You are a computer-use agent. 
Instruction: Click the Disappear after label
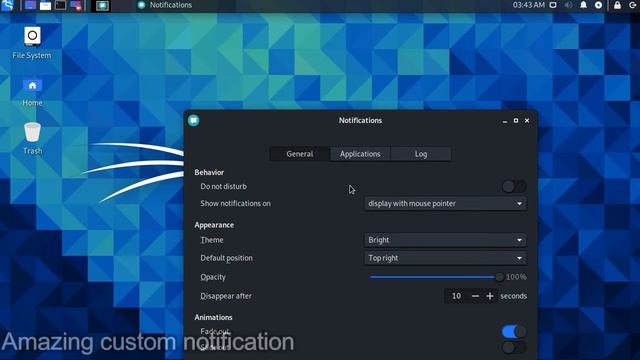click(x=226, y=296)
